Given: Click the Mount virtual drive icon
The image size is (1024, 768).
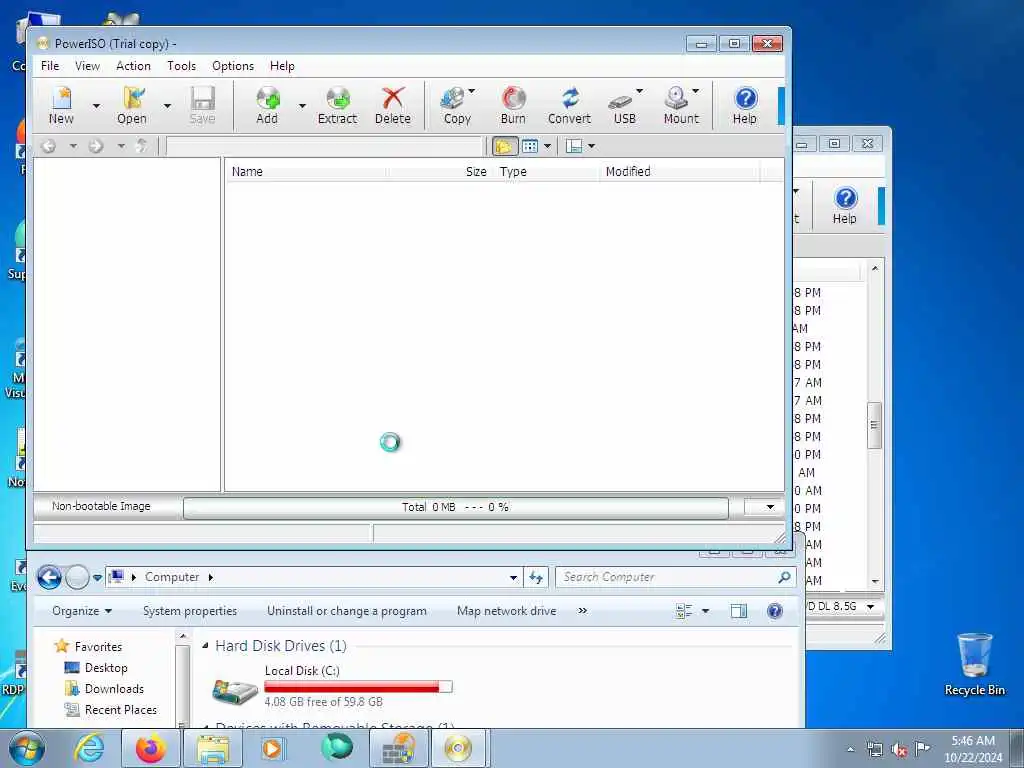Looking at the screenshot, I should (680, 105).
